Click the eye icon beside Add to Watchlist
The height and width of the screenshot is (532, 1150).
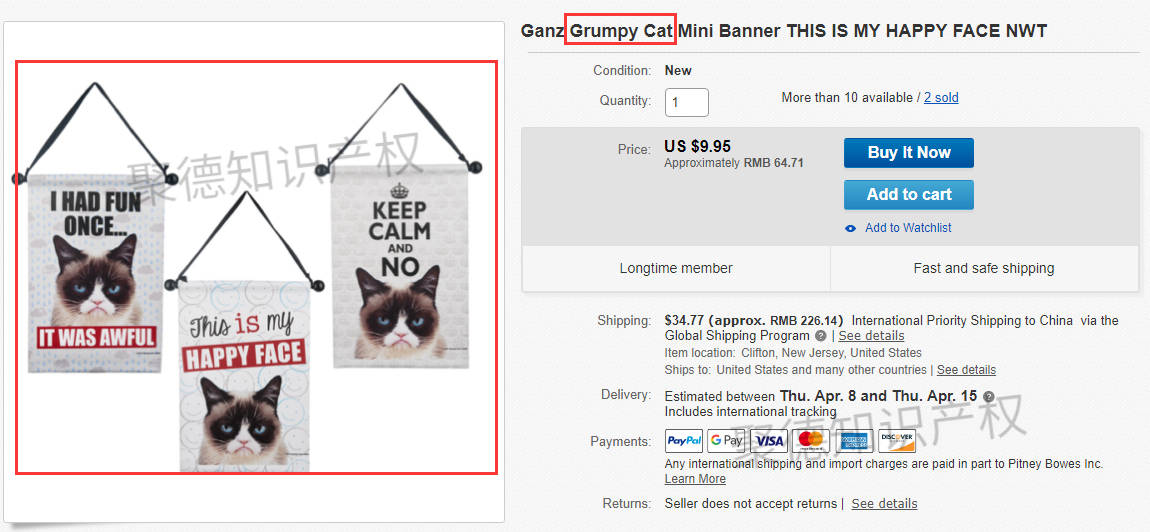pos(851,228)
